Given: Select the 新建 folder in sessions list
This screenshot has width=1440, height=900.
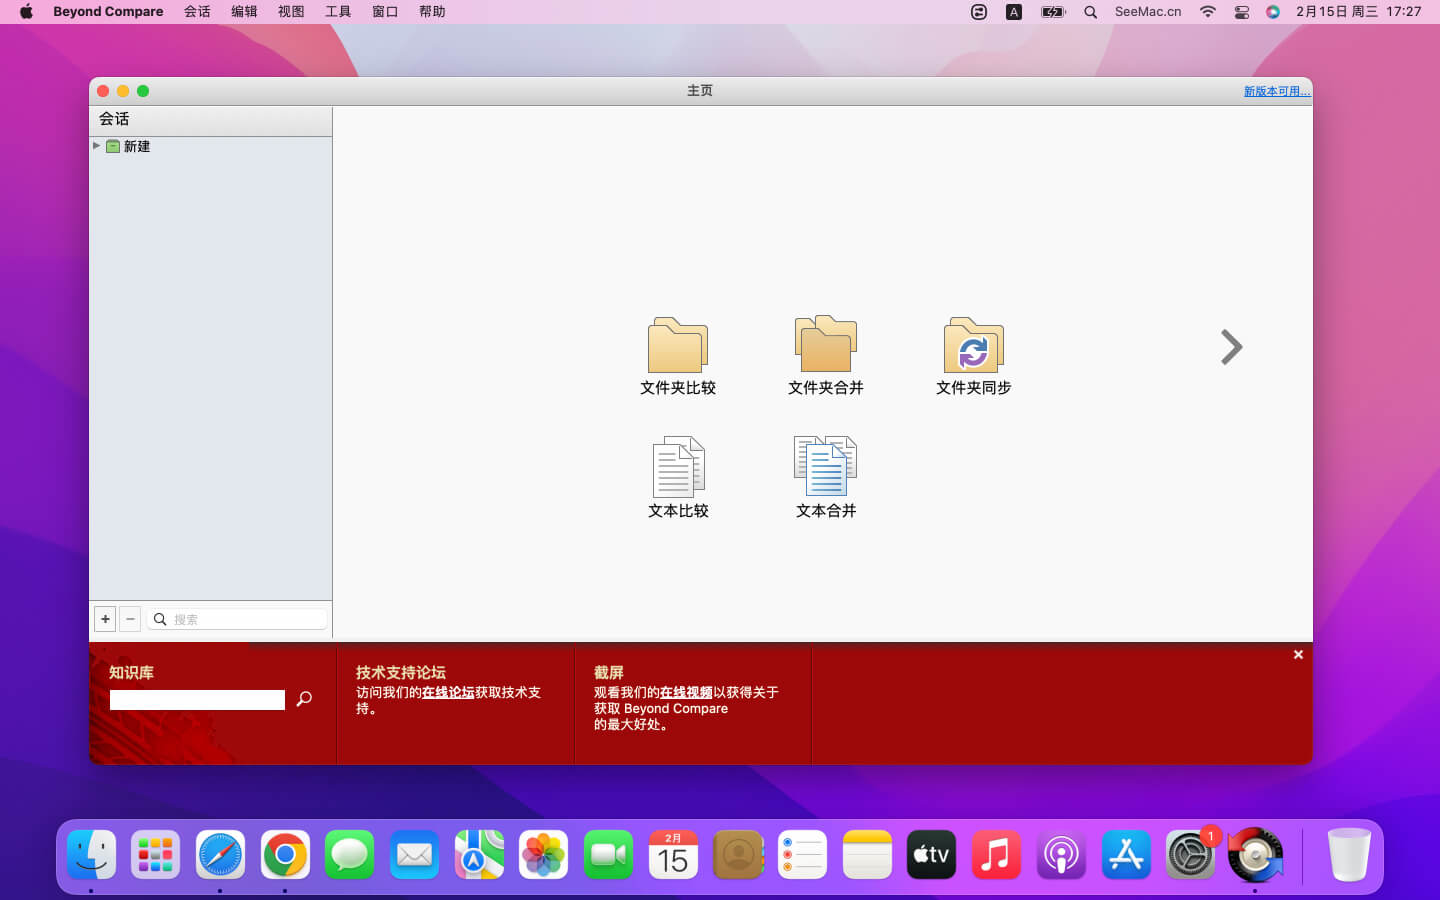Looking at the screenshot, I should (136, 146).
